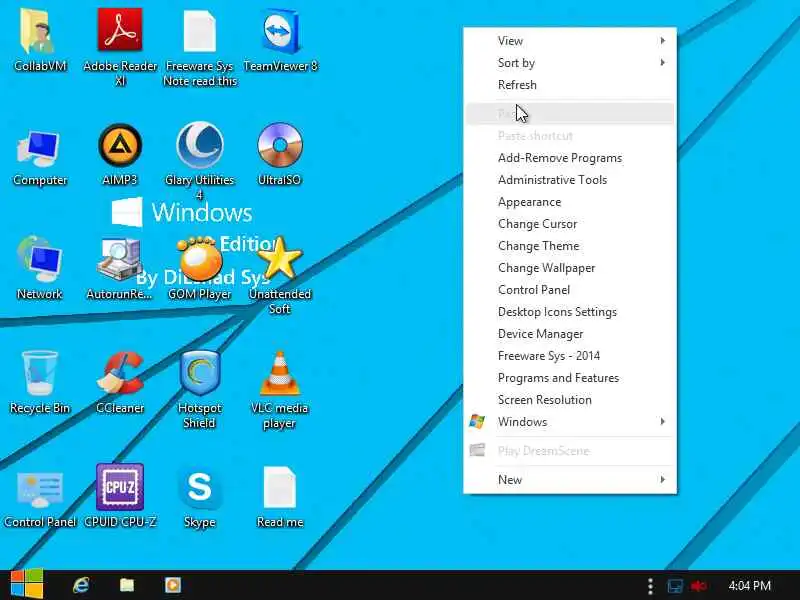
Task: Choose Screen Resolution menu entry
Action: click(570, 400)
